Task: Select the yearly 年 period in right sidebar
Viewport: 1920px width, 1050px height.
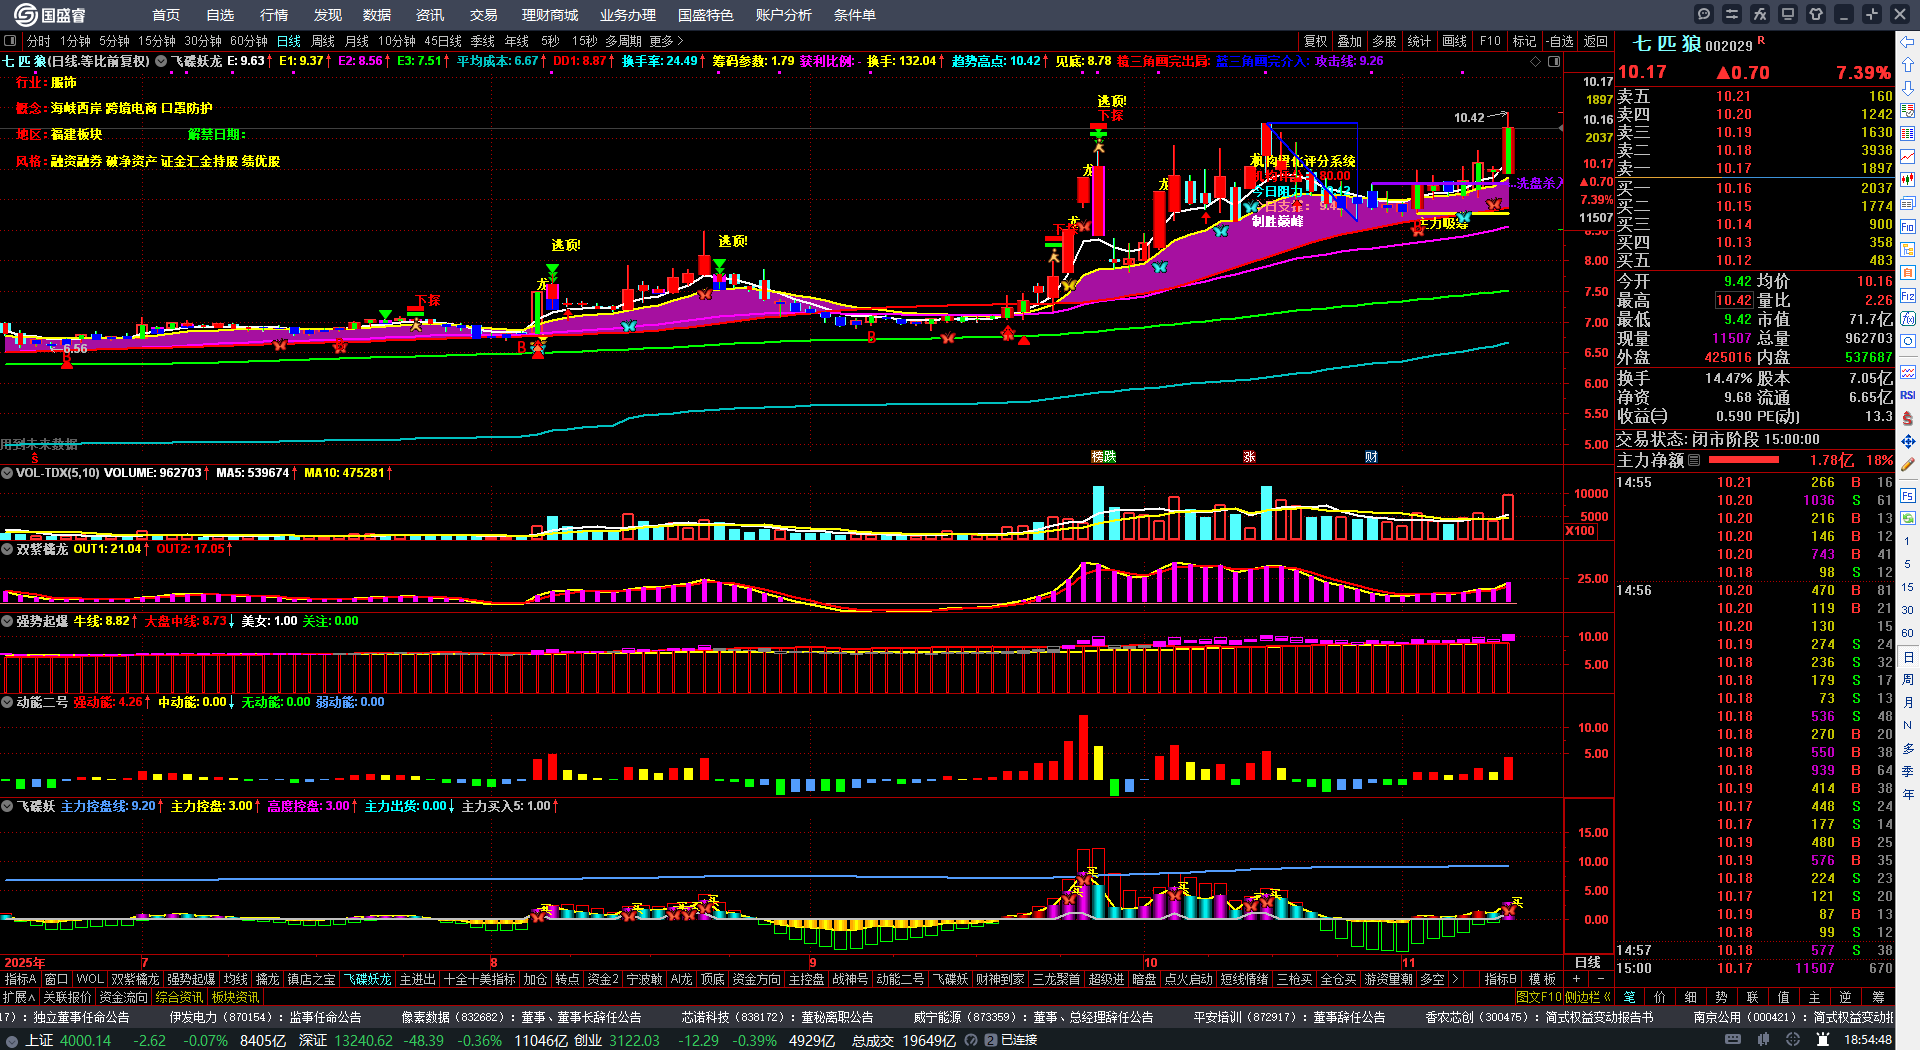Action: point(1908,795)
